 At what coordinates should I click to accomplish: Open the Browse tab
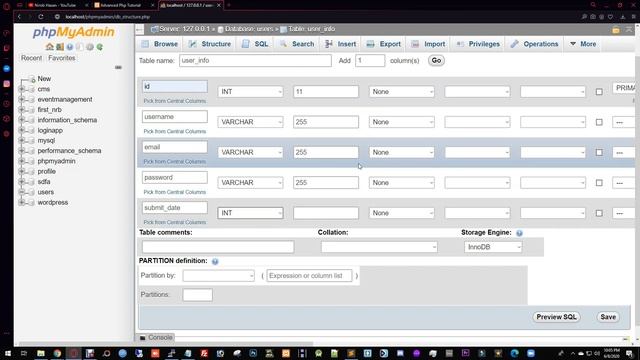(x=160, y=44)
